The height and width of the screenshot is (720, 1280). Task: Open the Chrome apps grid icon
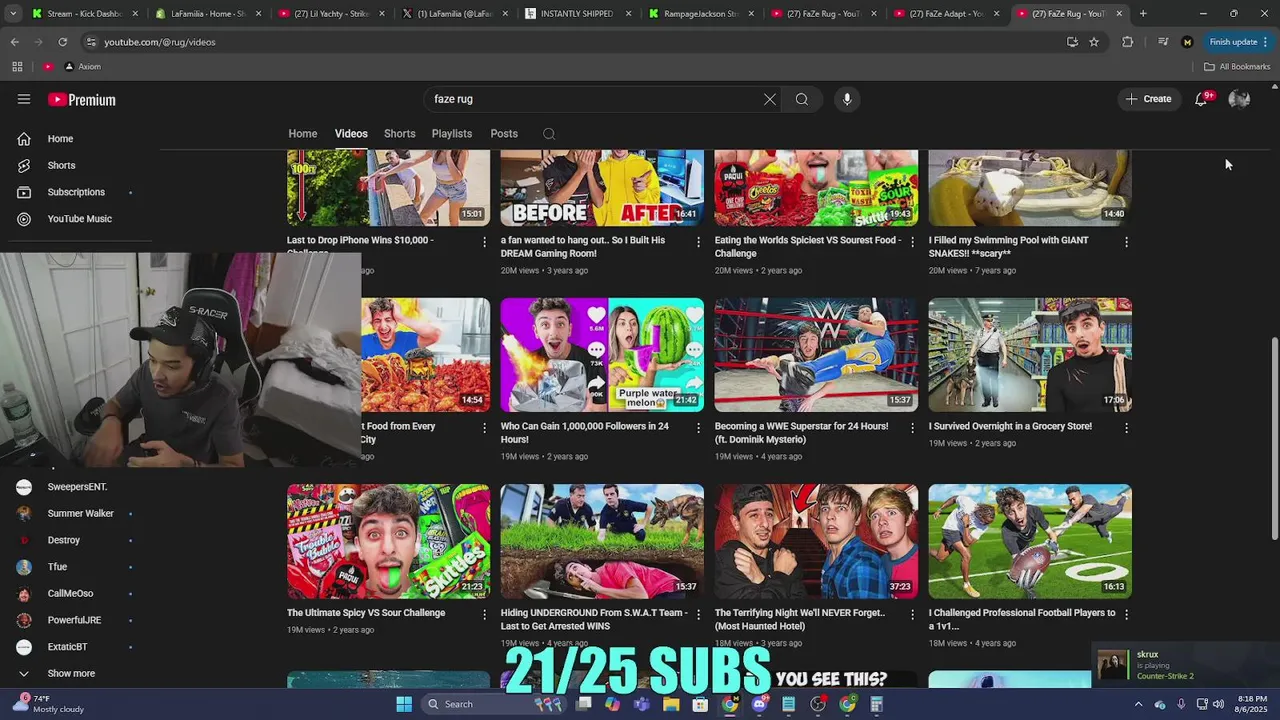click(17, 67)
